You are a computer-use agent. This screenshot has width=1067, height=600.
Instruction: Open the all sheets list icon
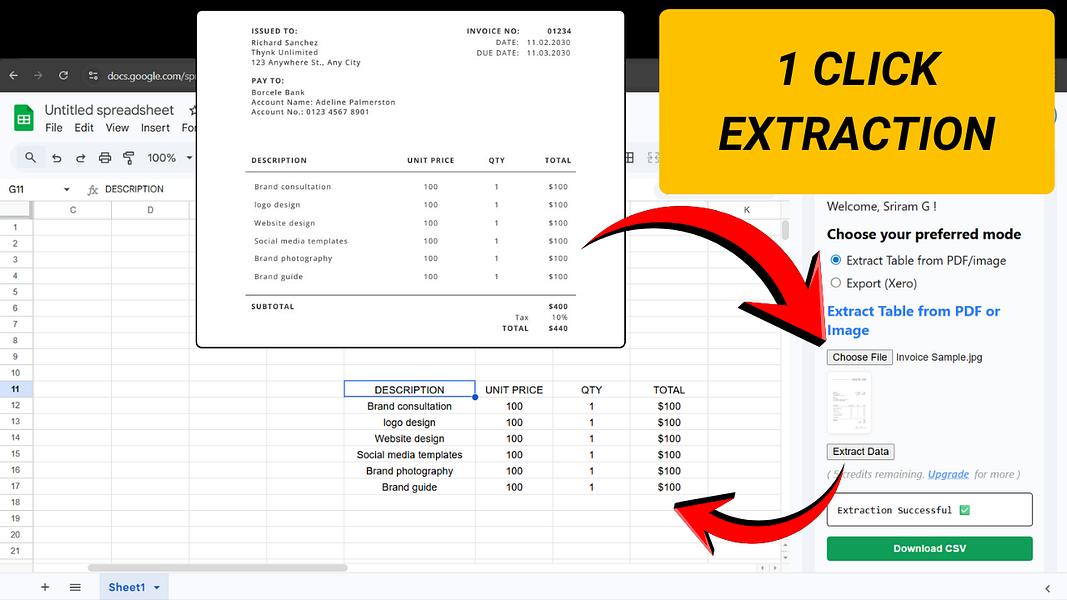tap(75, 587)
